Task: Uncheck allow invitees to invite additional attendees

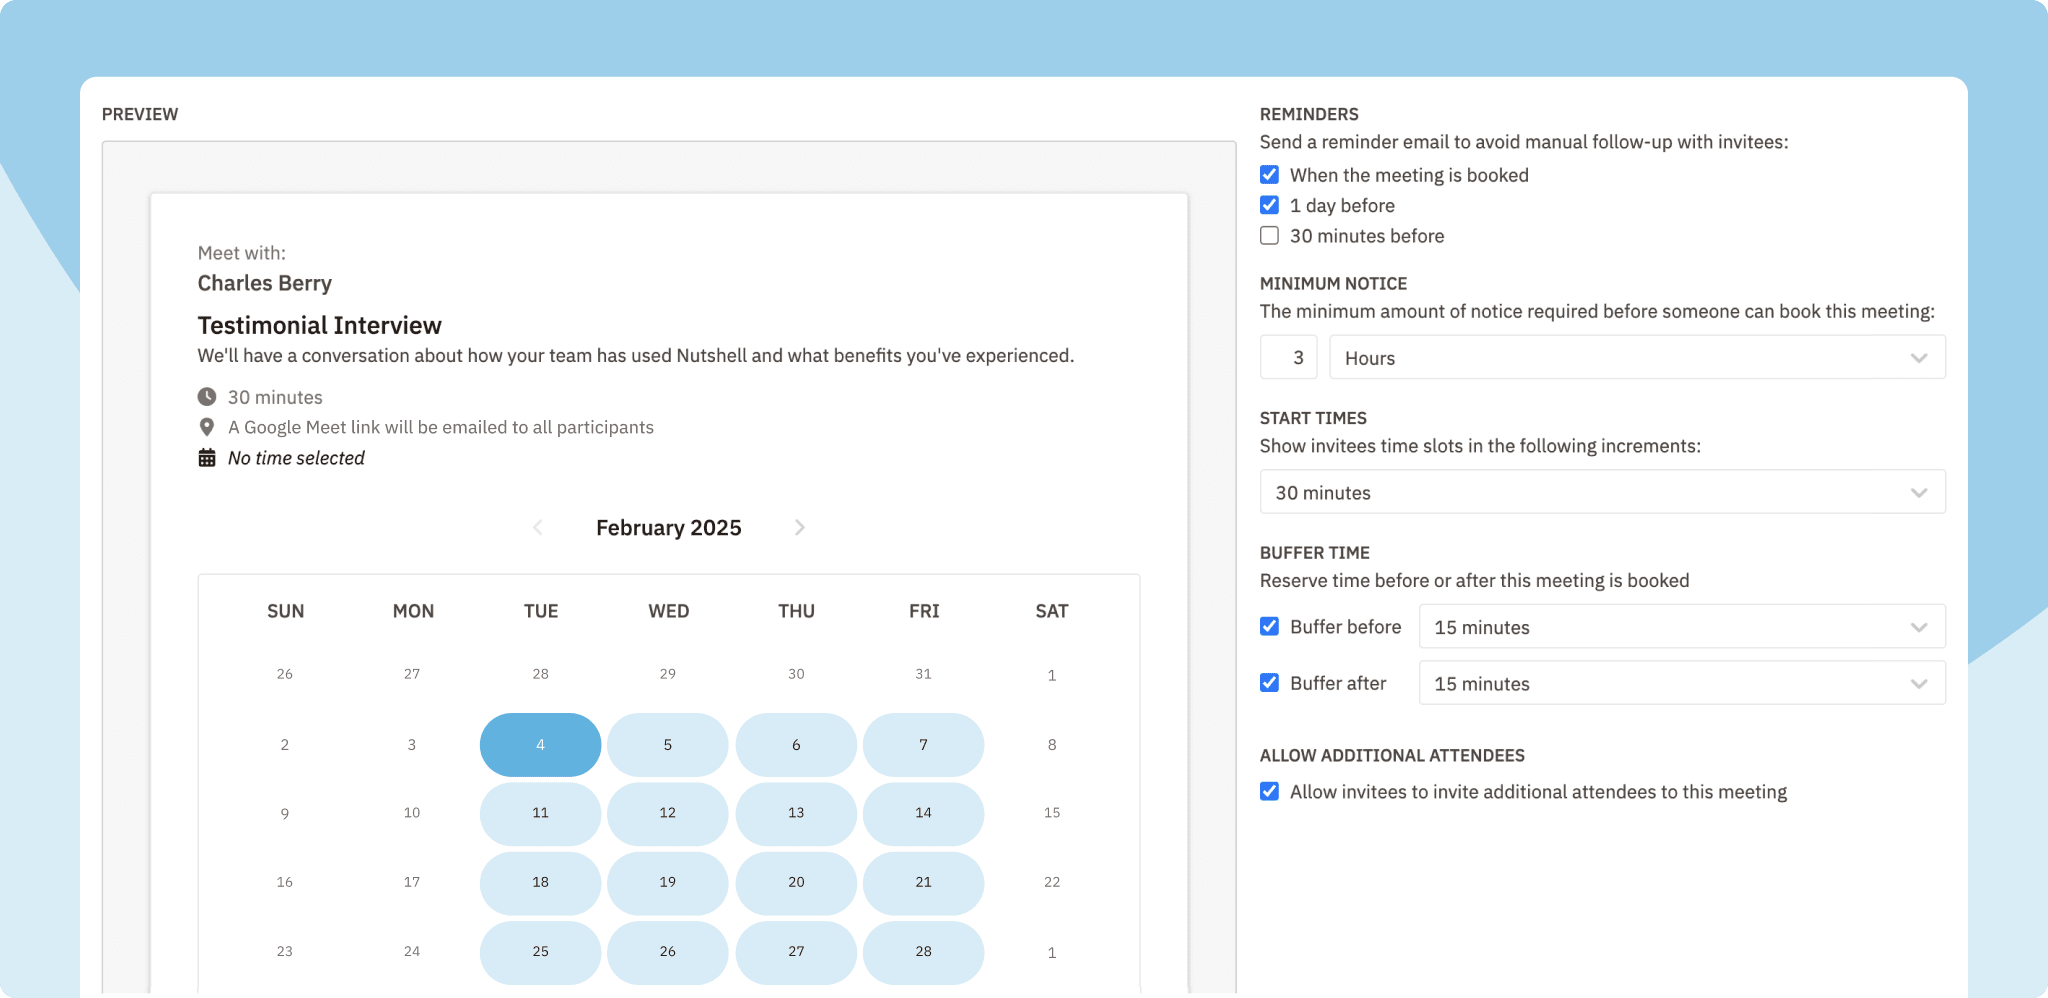Action: (1269, 792)
